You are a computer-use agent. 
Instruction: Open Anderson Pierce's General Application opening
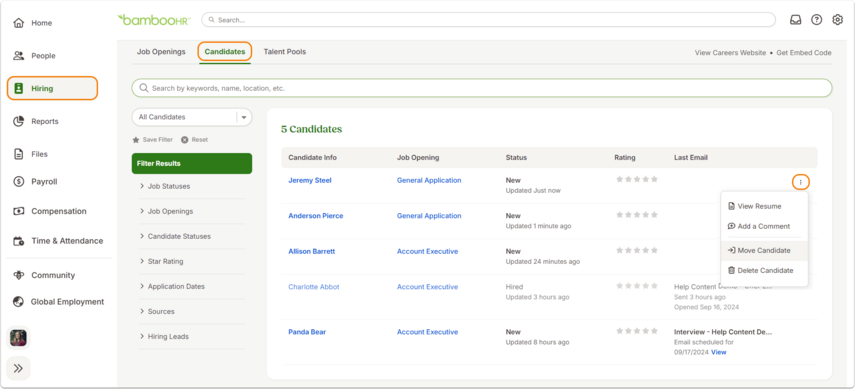click(x=429, y=216)
